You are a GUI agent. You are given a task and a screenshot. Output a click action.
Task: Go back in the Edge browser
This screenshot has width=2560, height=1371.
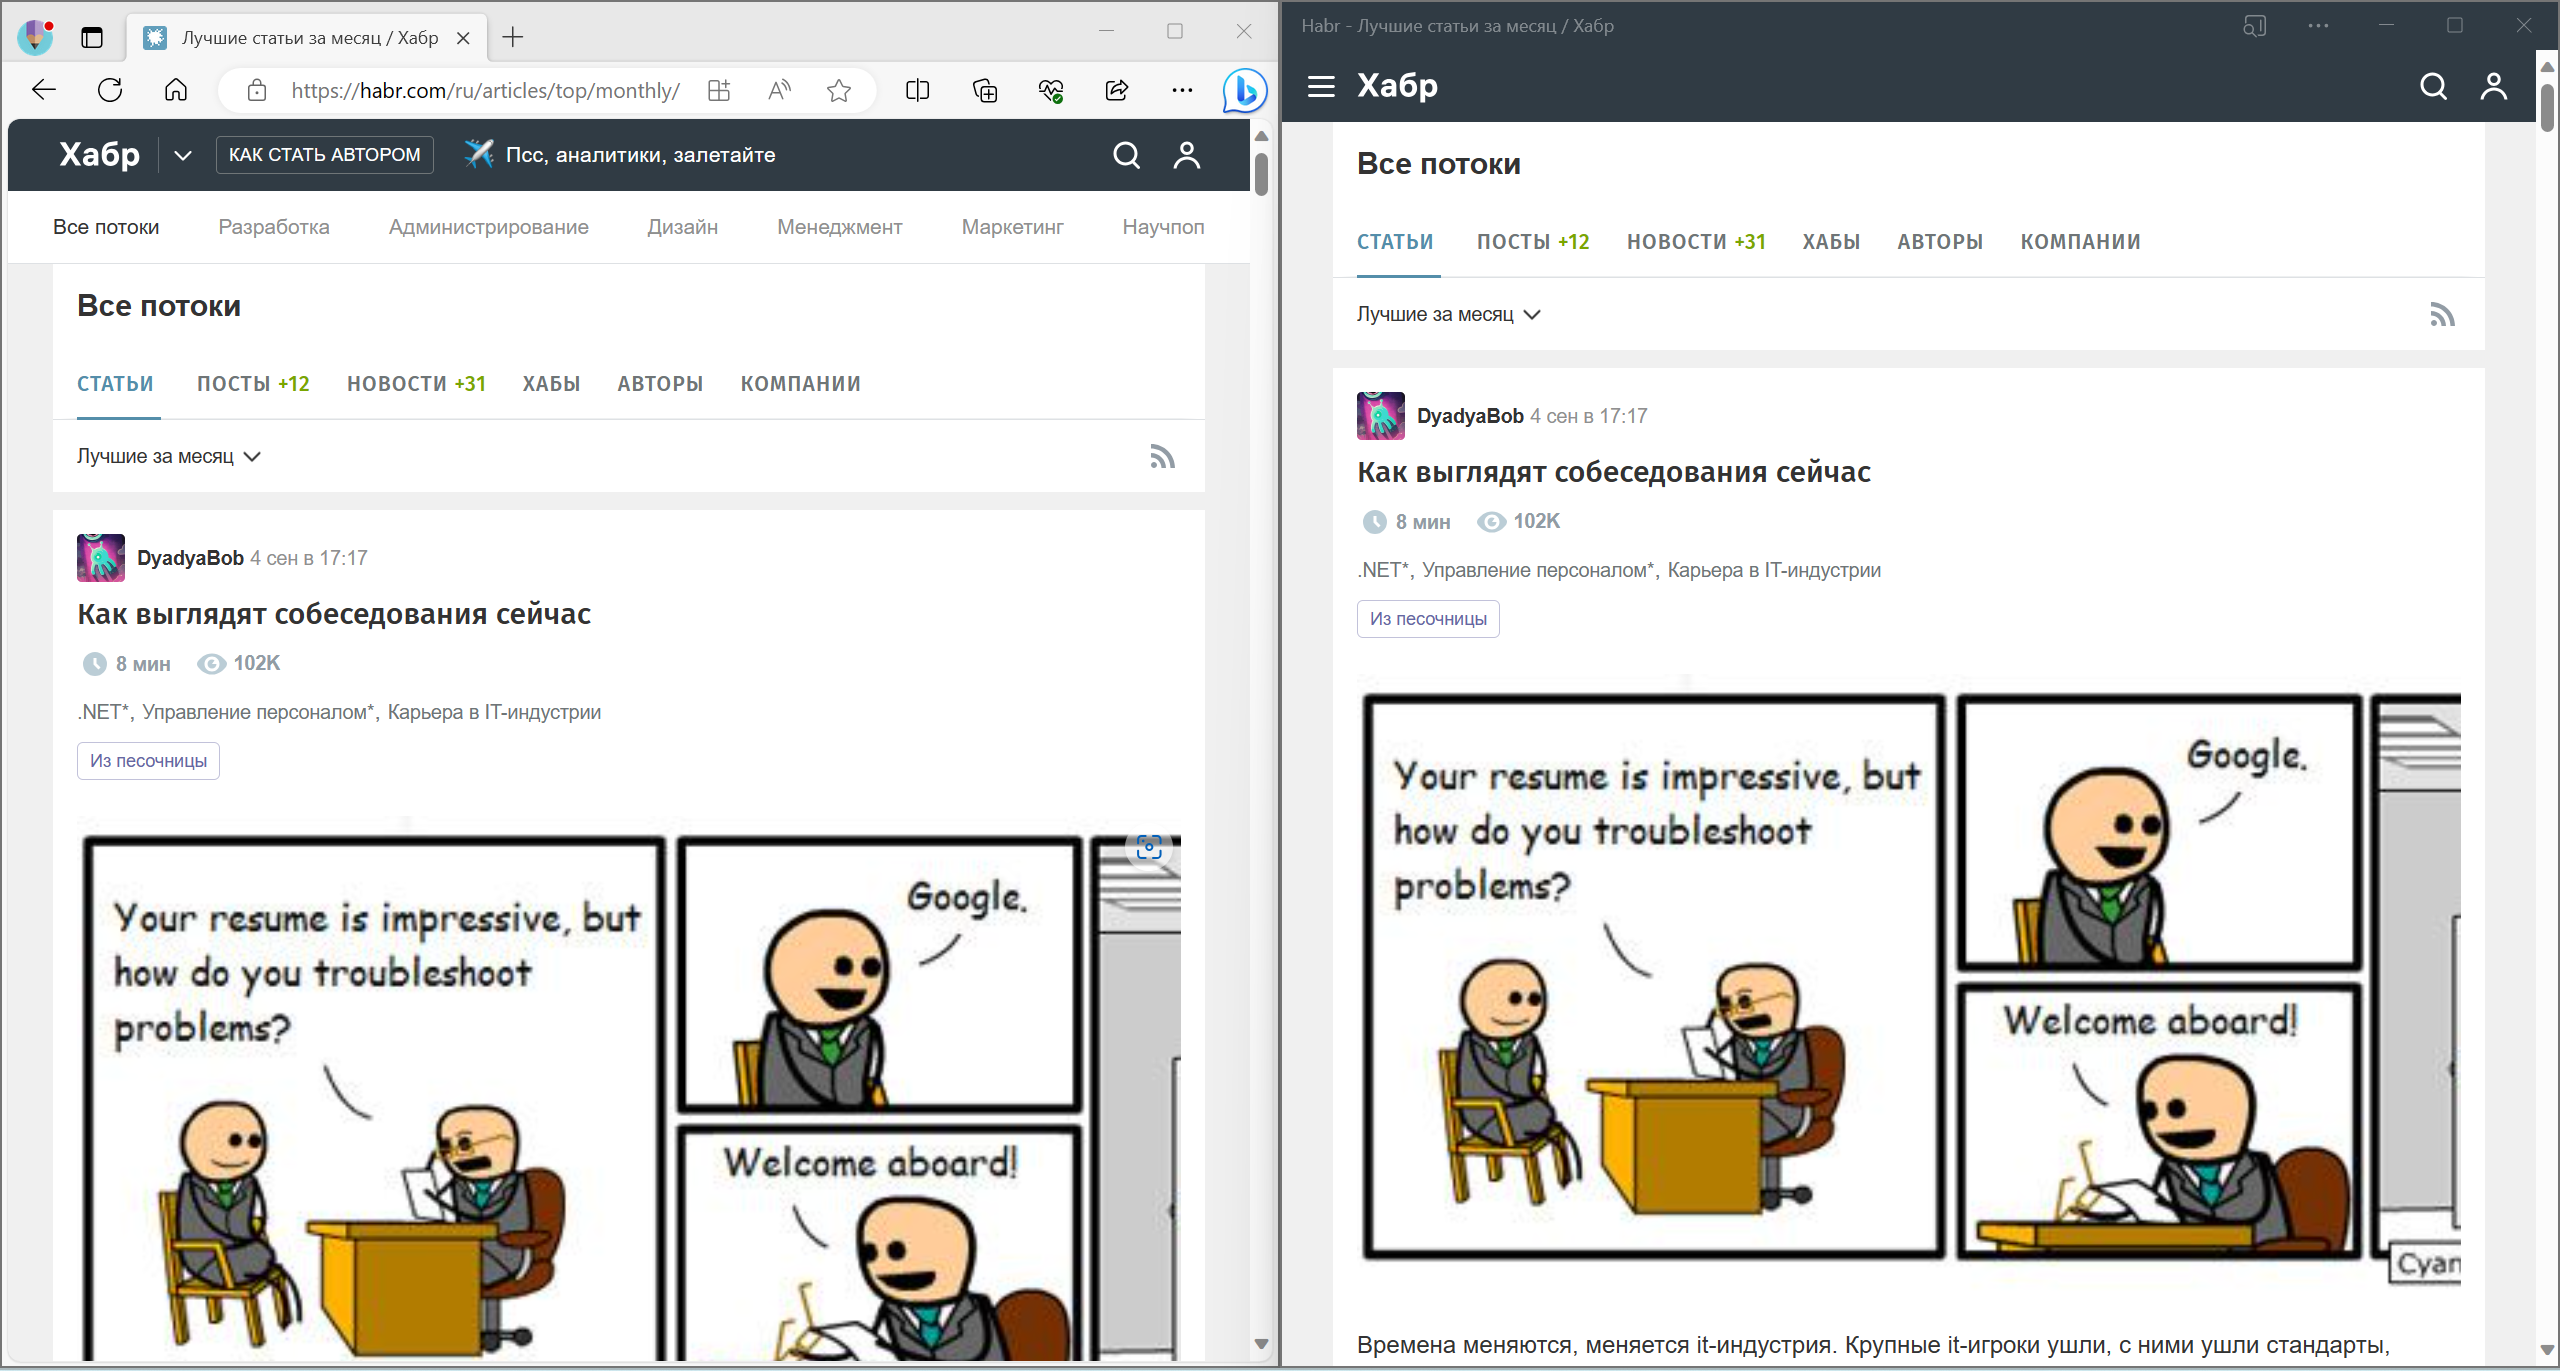coord(44,91)
